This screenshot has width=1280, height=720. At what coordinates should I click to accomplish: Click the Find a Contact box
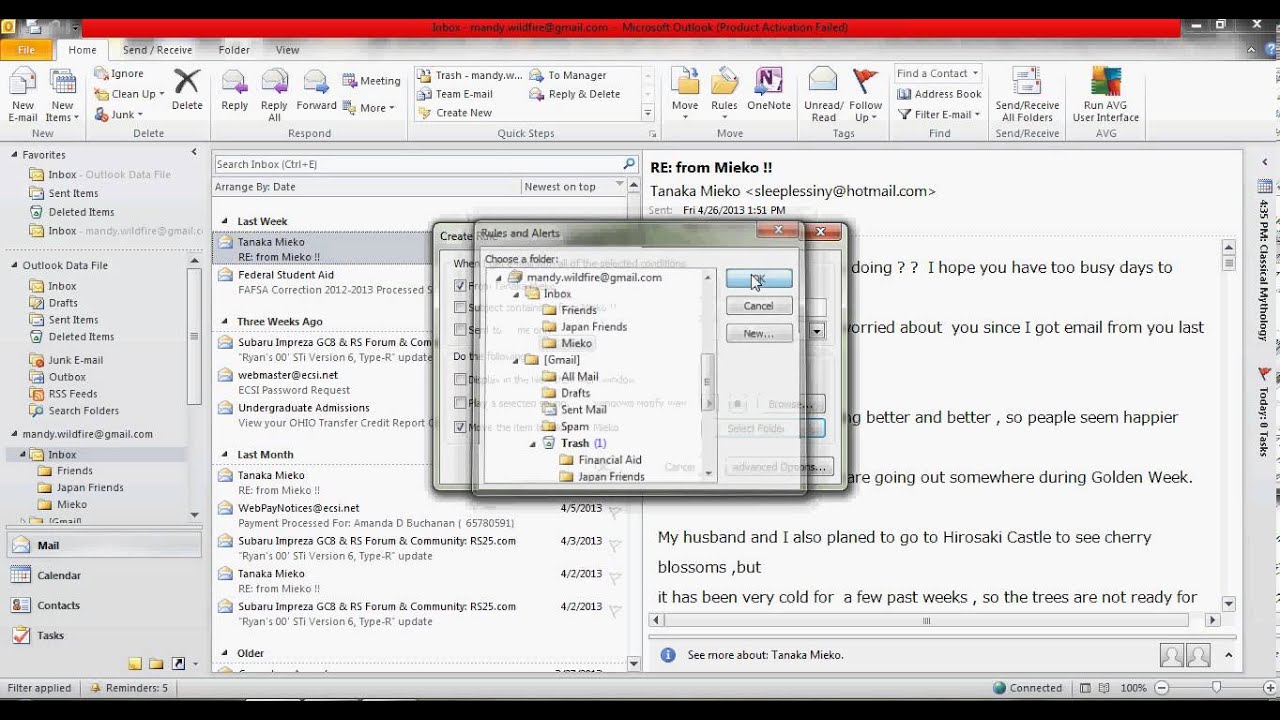coord(937,74)
